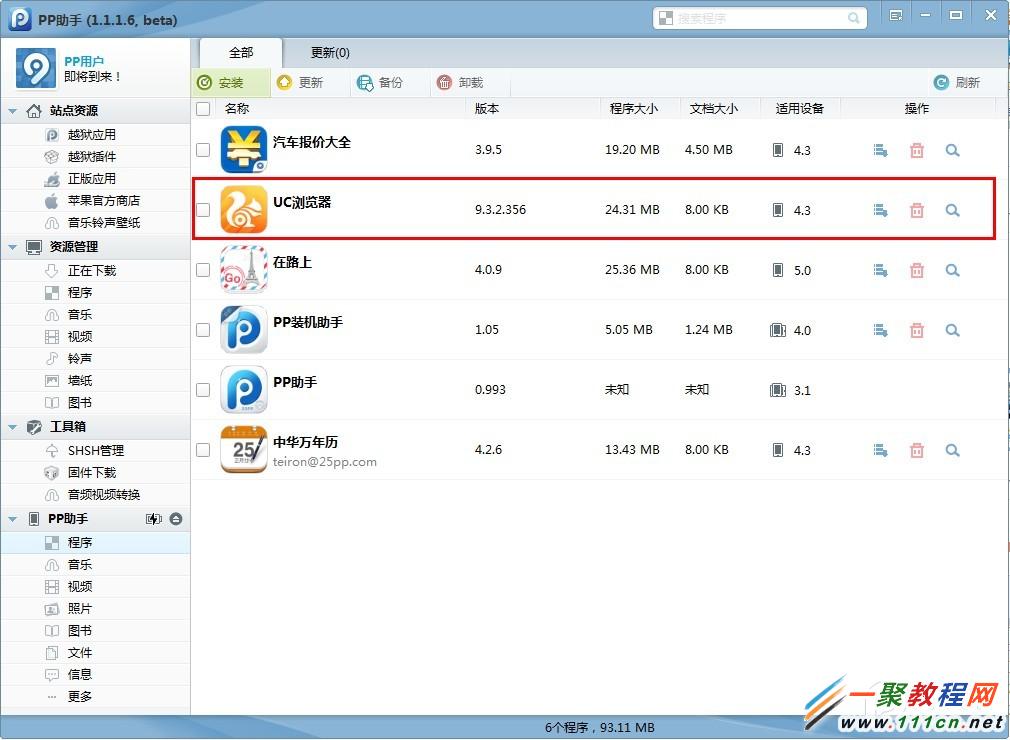Check the UC浏览器 row checkbox

point(202,210)
